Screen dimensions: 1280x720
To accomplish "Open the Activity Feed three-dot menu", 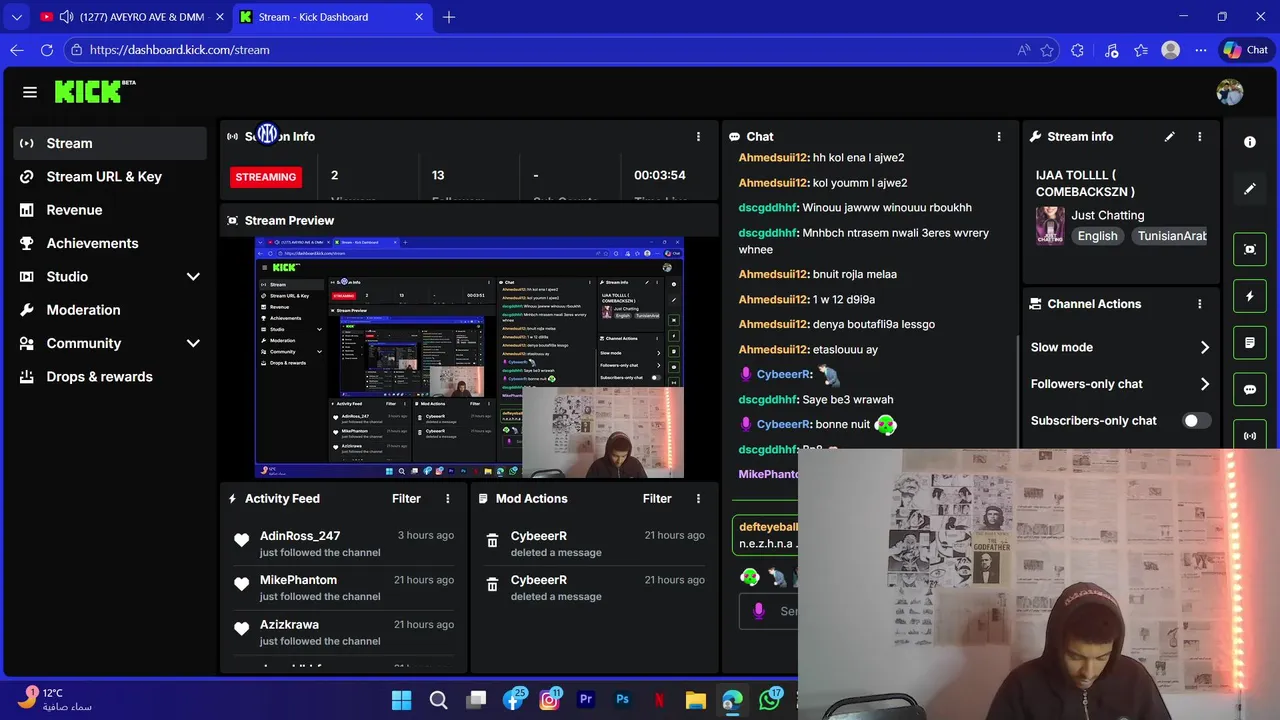I will 447,499.
